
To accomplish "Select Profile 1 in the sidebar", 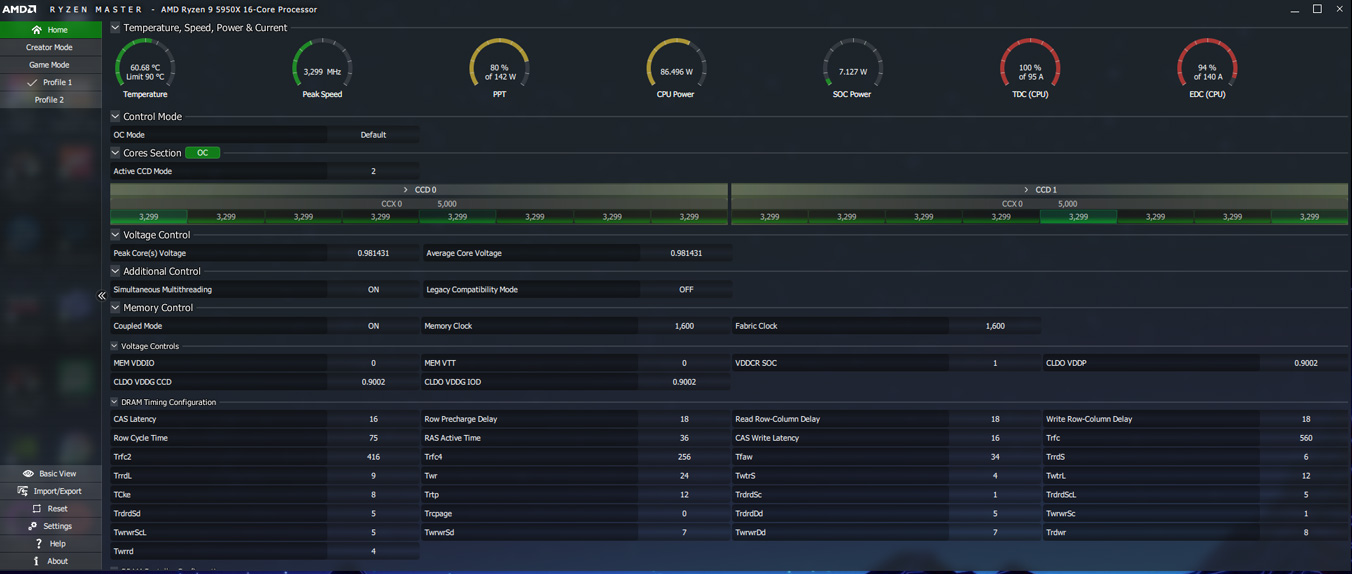I will tap(50, 82).
